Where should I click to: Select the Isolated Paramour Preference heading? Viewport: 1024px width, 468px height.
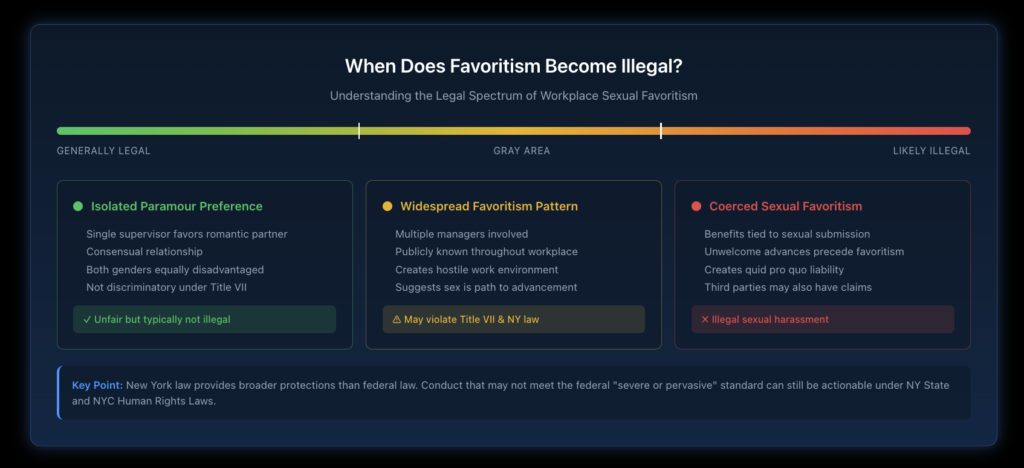click(177, 207)
